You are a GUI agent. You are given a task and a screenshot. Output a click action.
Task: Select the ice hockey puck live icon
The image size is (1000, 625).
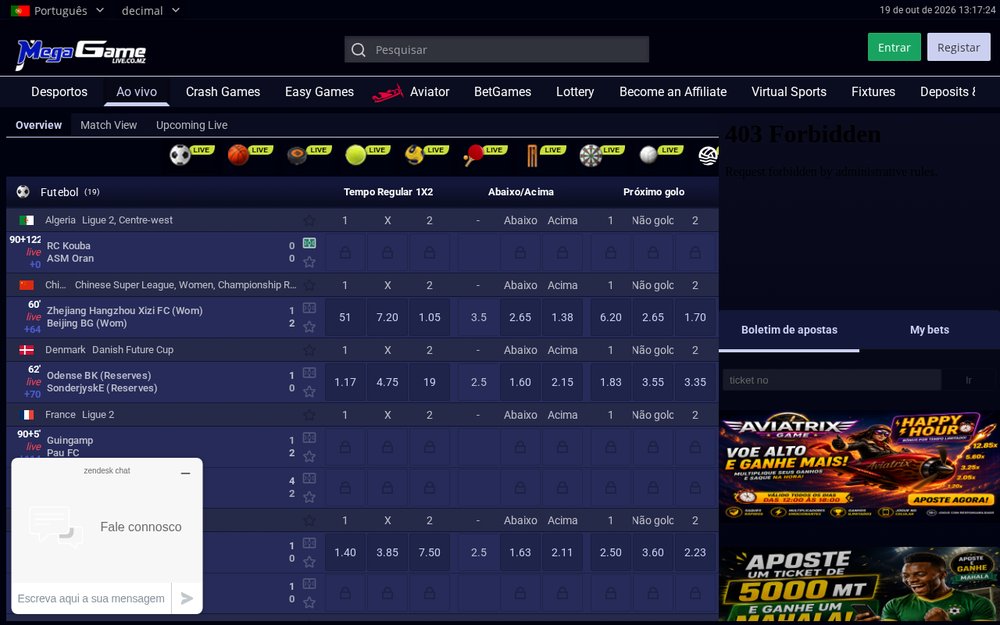297,155
